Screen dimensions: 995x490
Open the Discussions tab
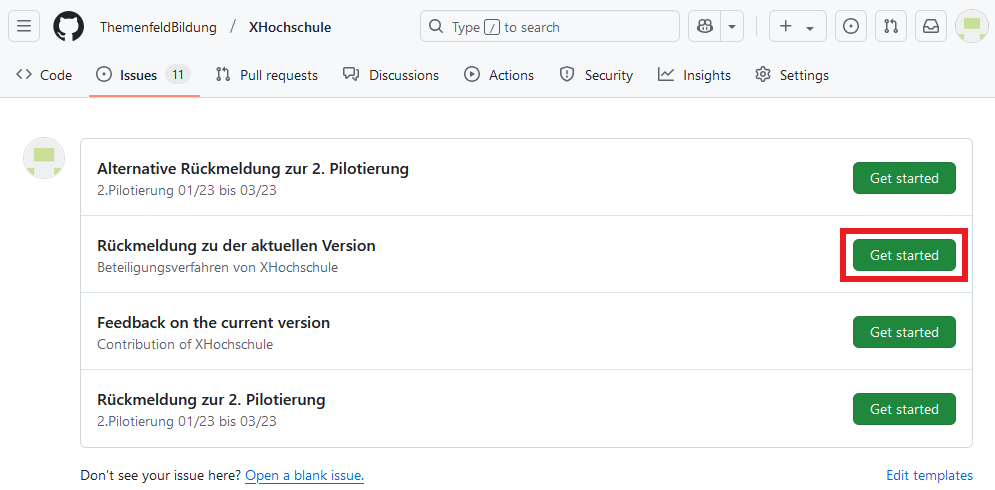pos(391,75)
